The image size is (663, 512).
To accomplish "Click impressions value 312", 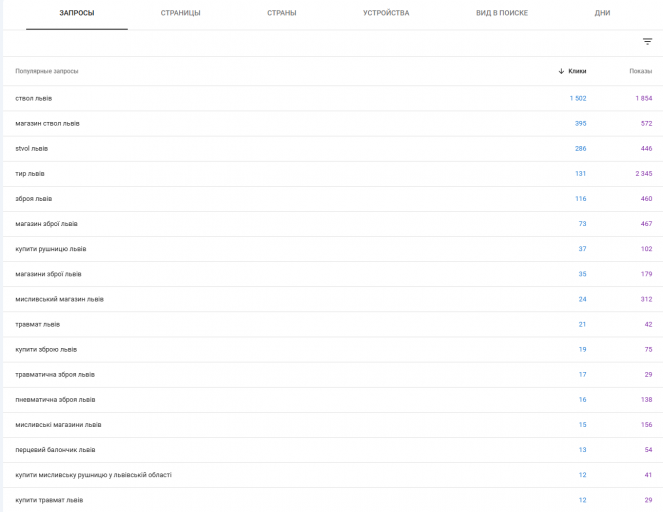I will (x=647, y=299).
